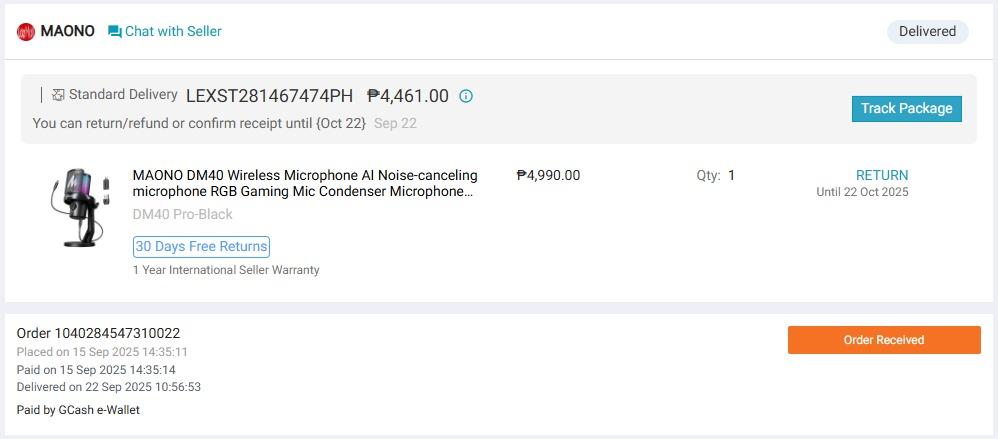The height and width of the screenshot is (439, 998).
Task: Click the order number 1040284547310022
Action: (98, 333)
